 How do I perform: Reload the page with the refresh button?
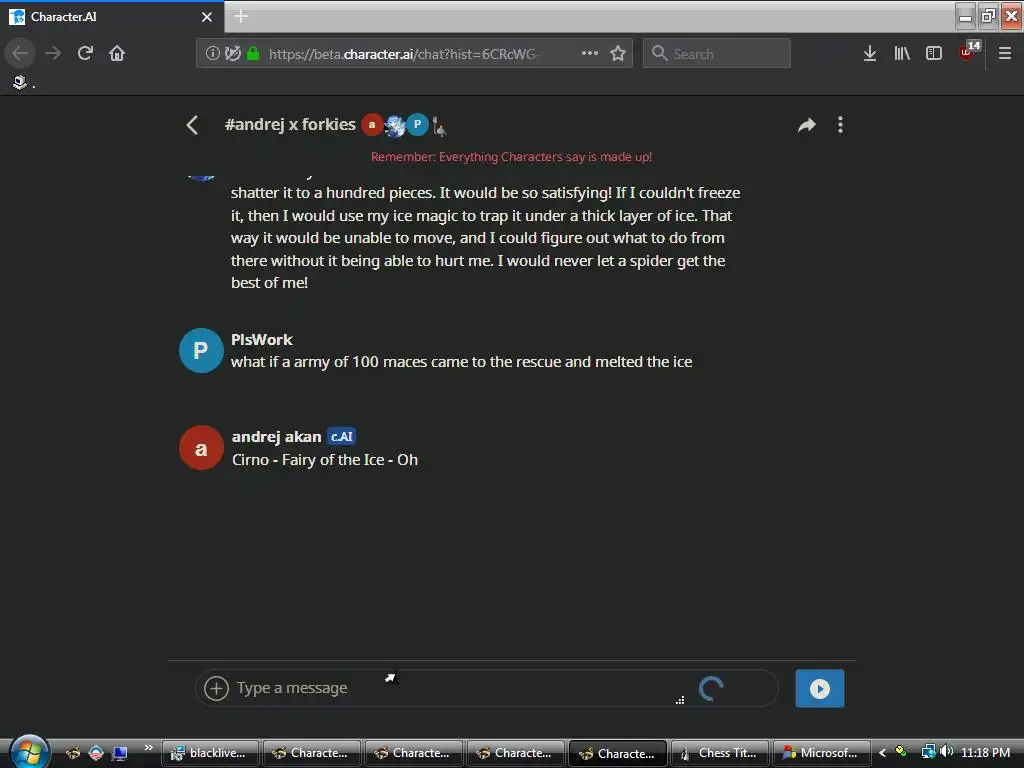pyautogui.click(x=85, y=53)
